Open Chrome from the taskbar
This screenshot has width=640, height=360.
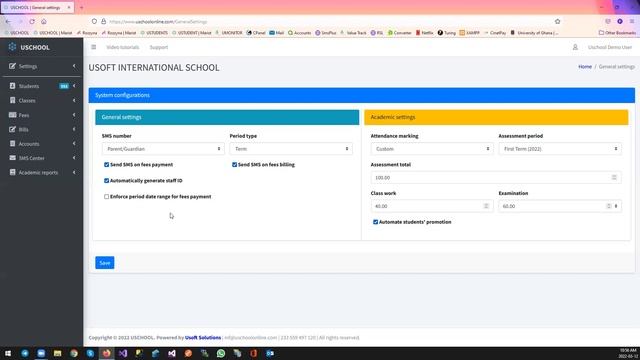click(x=73, y=353)
